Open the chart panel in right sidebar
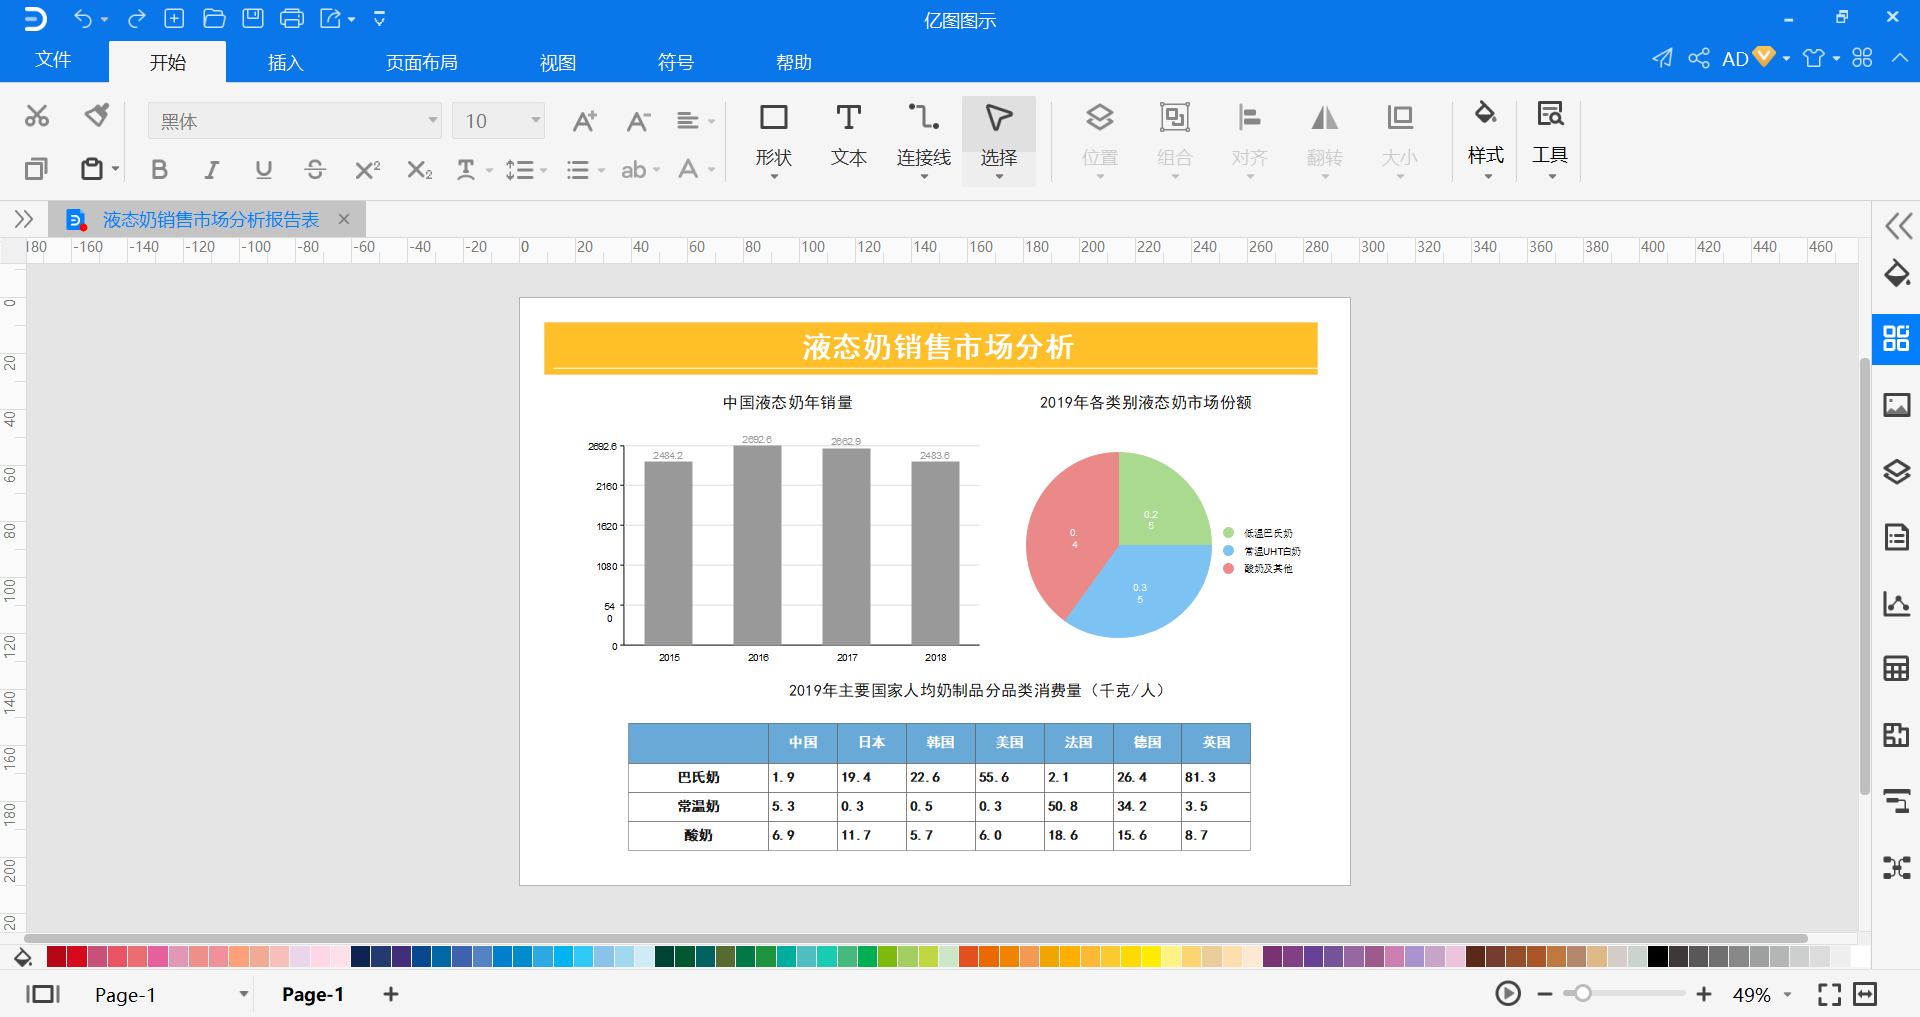The image size is (1920, 1017). 1896,604
